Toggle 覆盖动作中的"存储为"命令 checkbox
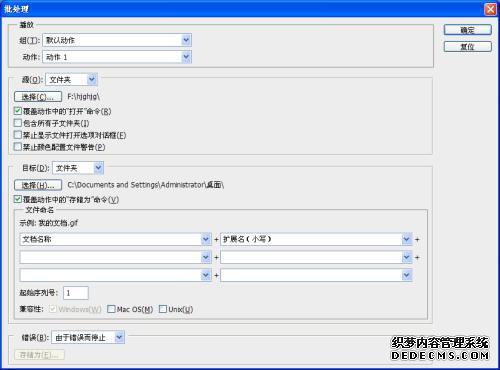This screenshot has height=370, width=500. 18,199
